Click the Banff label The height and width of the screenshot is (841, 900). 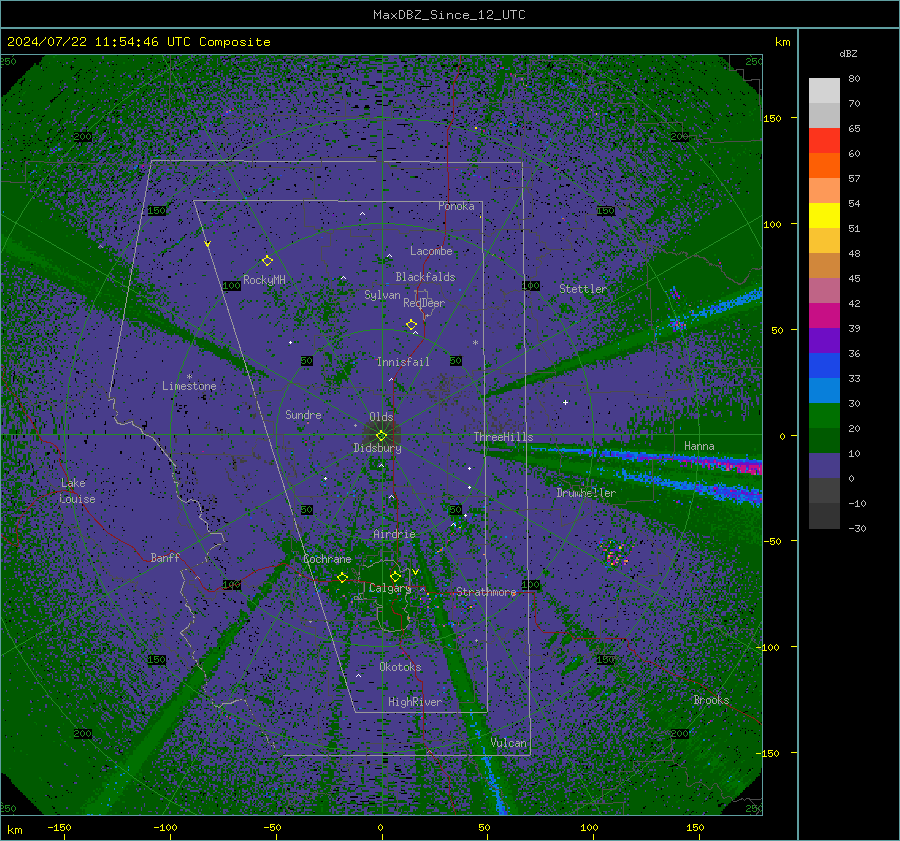[165, 557]
